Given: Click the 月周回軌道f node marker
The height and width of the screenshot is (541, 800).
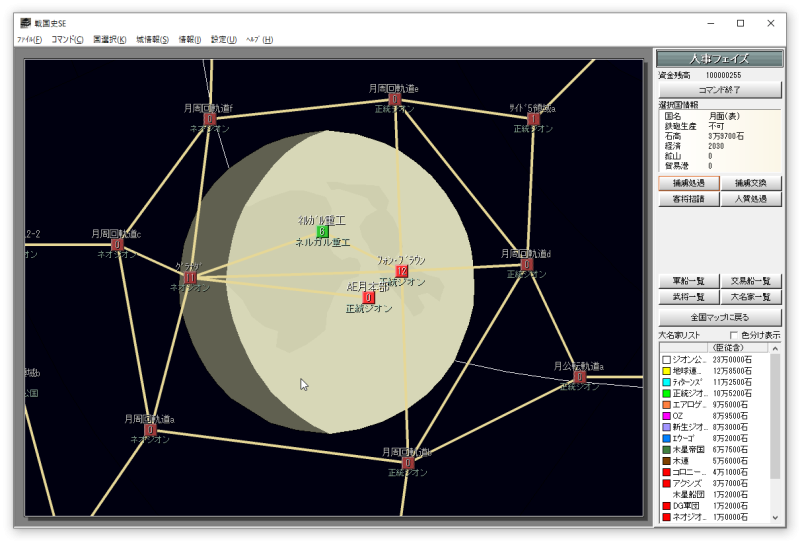Looking at the screenshot, I should click(210, 119).
